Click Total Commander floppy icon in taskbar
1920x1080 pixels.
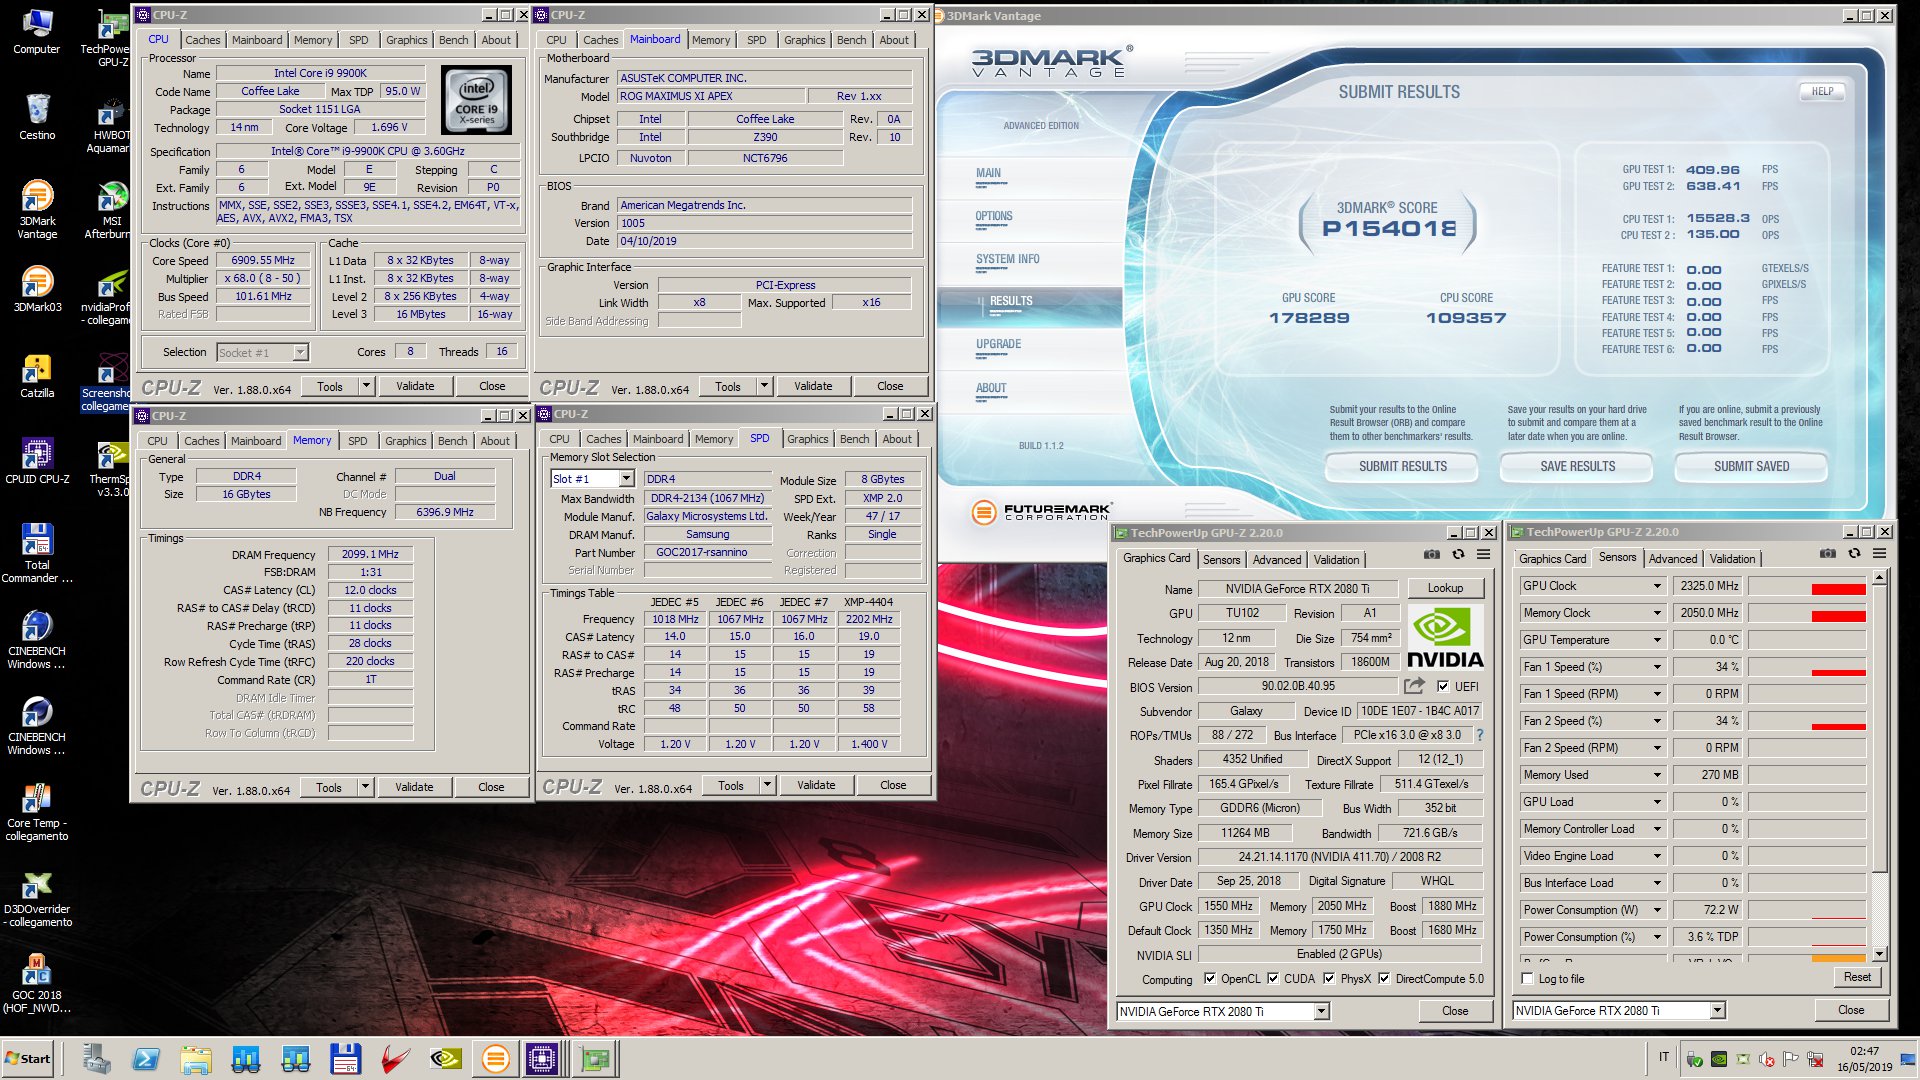345,1059
